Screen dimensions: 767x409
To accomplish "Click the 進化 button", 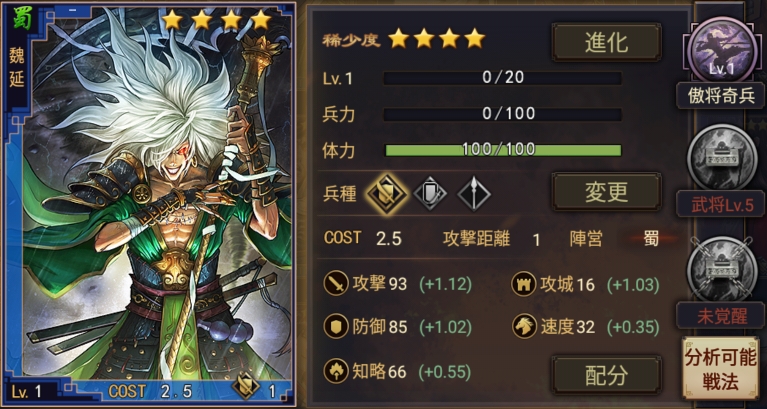I will coord(607,42).
